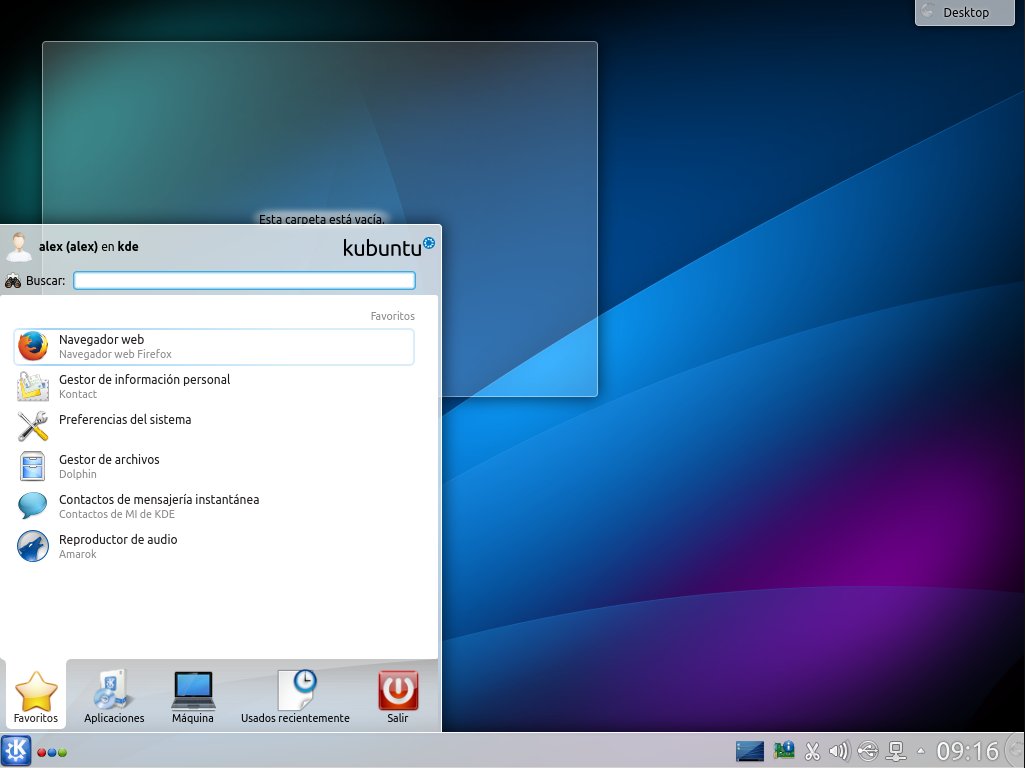Viewport: 1025px width, 768px height.
Task: Click 'Gestor de información personal' entry text
Action: (144, 380)
